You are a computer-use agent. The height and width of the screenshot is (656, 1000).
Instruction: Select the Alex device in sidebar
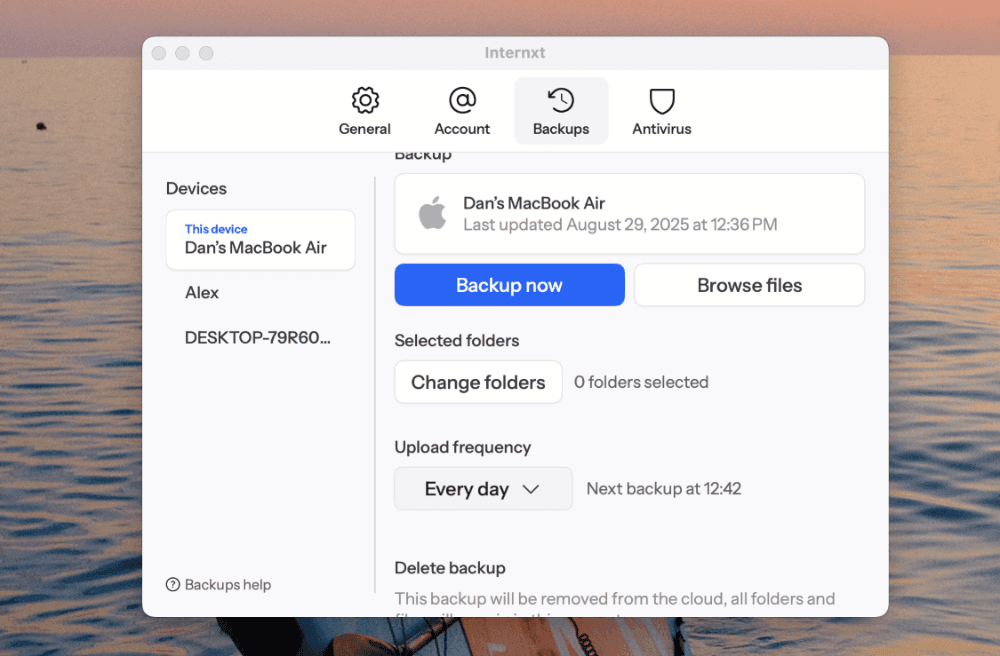202,293
